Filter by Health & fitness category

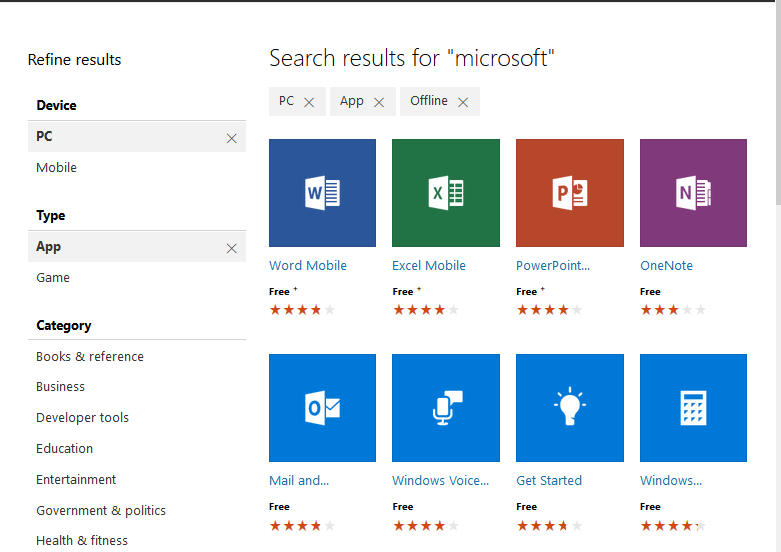[x=82, y=540]
